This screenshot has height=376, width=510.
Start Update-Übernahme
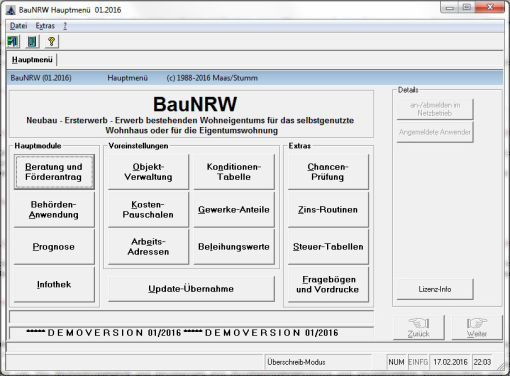(x=191, y=289)
